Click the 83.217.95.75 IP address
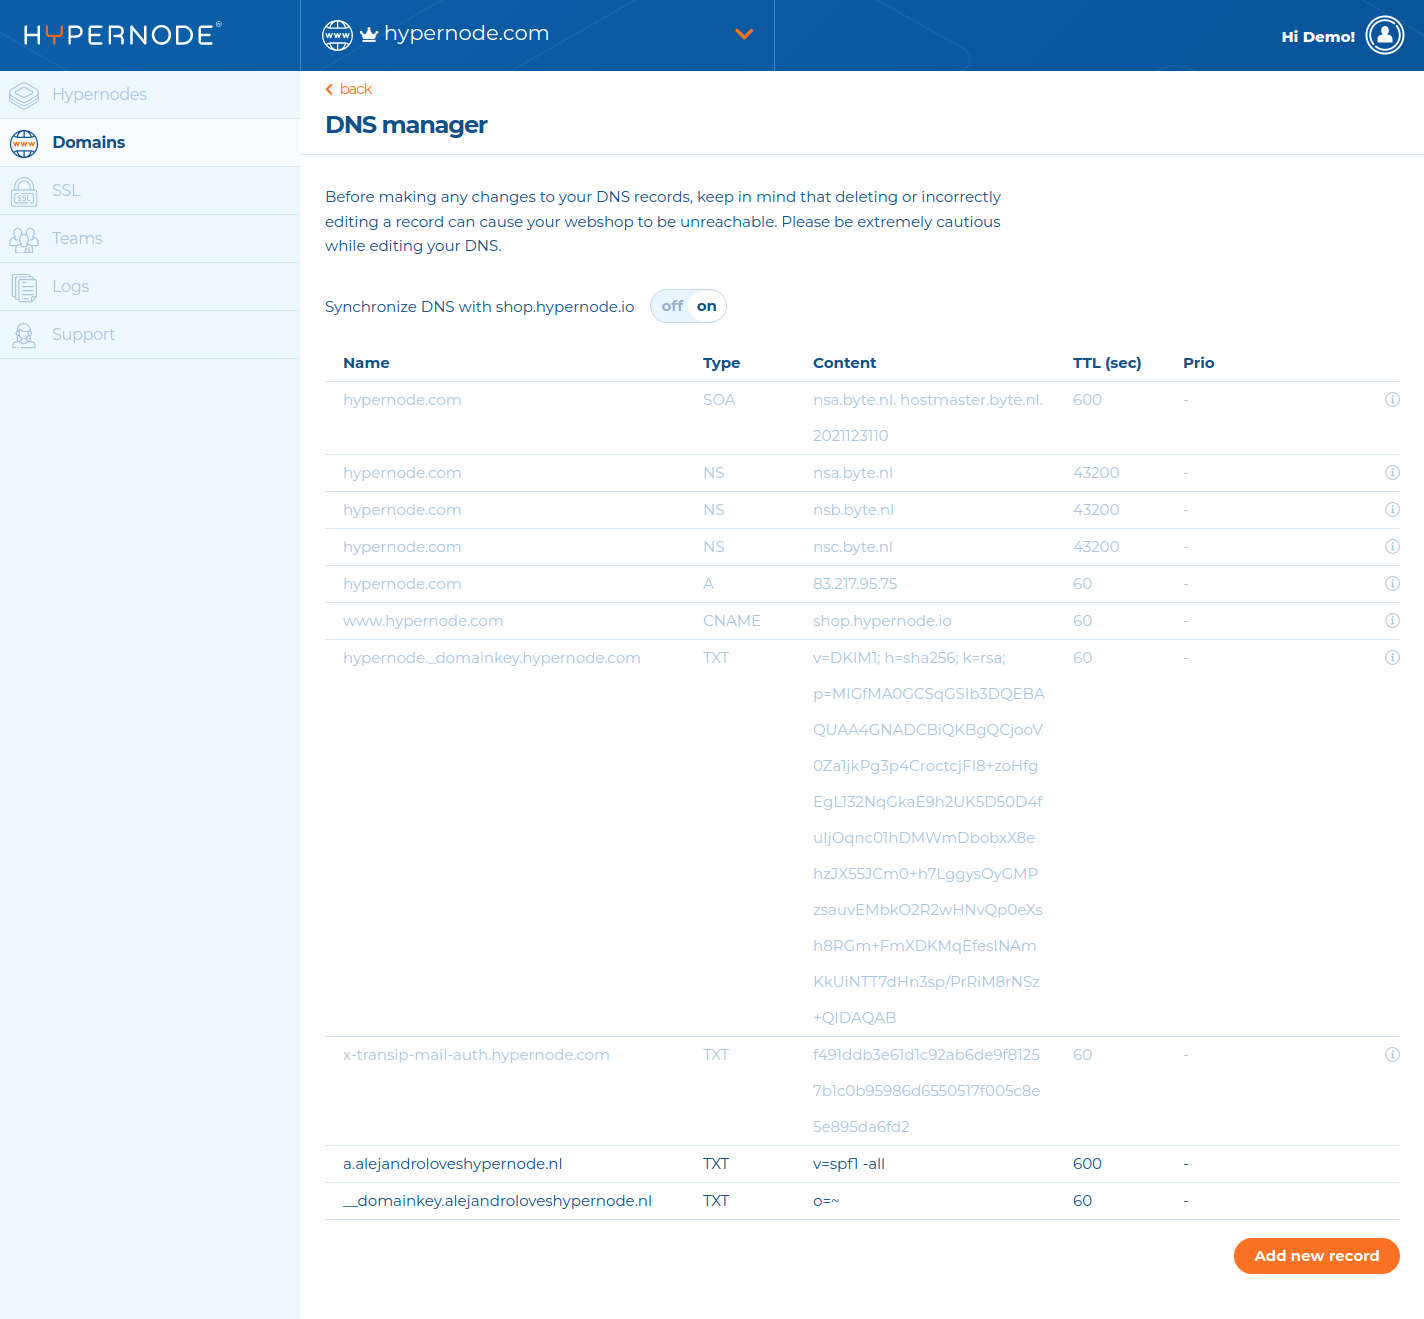1424x1319 pixels. tap(855, 584)
